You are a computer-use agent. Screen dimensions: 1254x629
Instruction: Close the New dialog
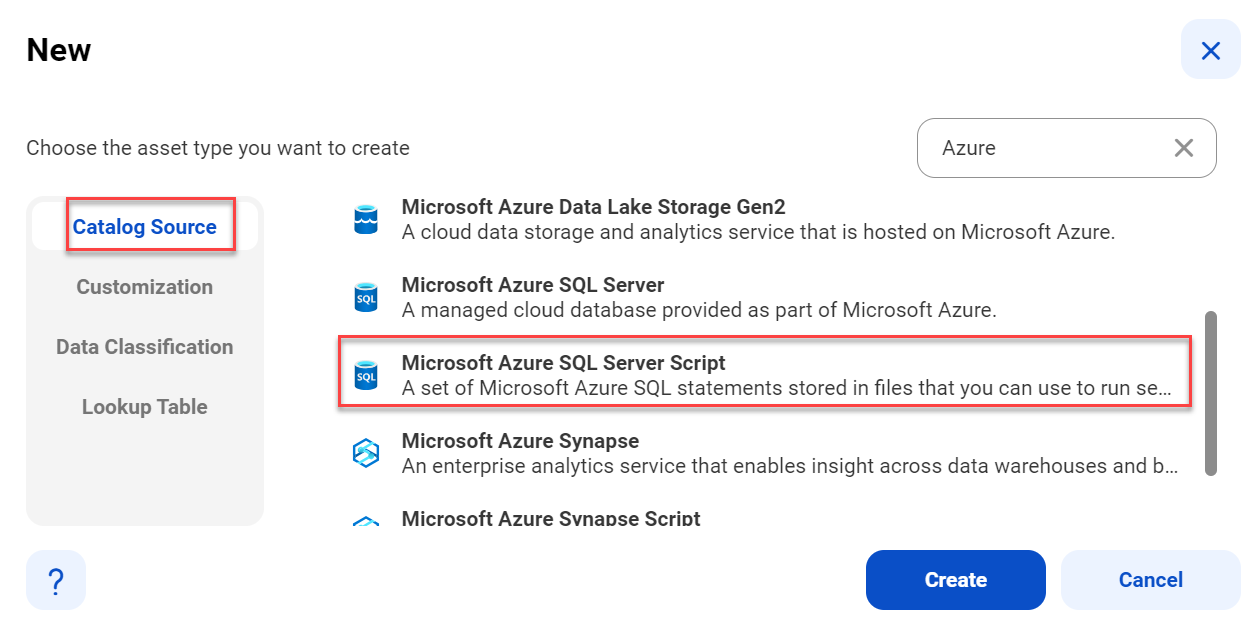pos(1211,50)
